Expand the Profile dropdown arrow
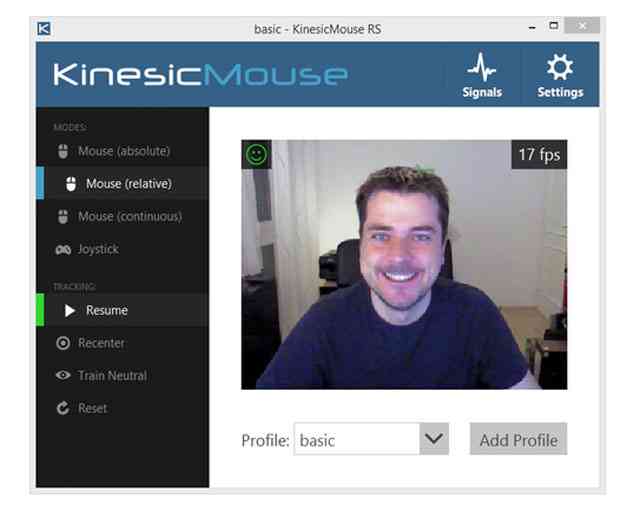 click(433, 439)
